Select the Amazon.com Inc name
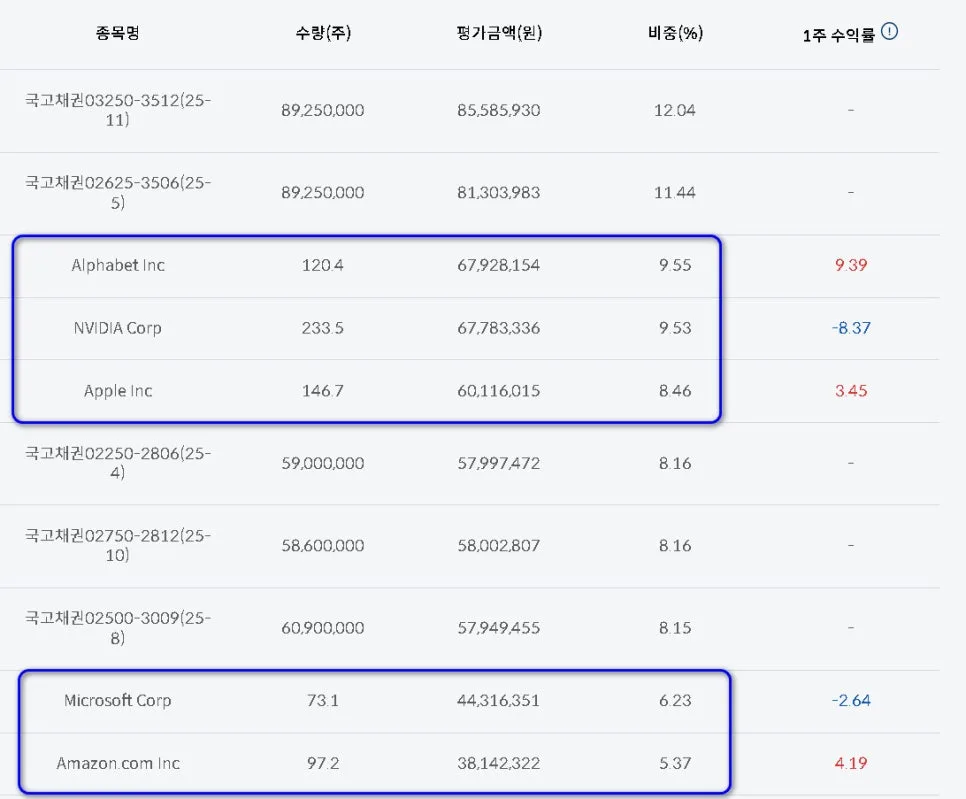966x799 pixels. tap(118, 763)
